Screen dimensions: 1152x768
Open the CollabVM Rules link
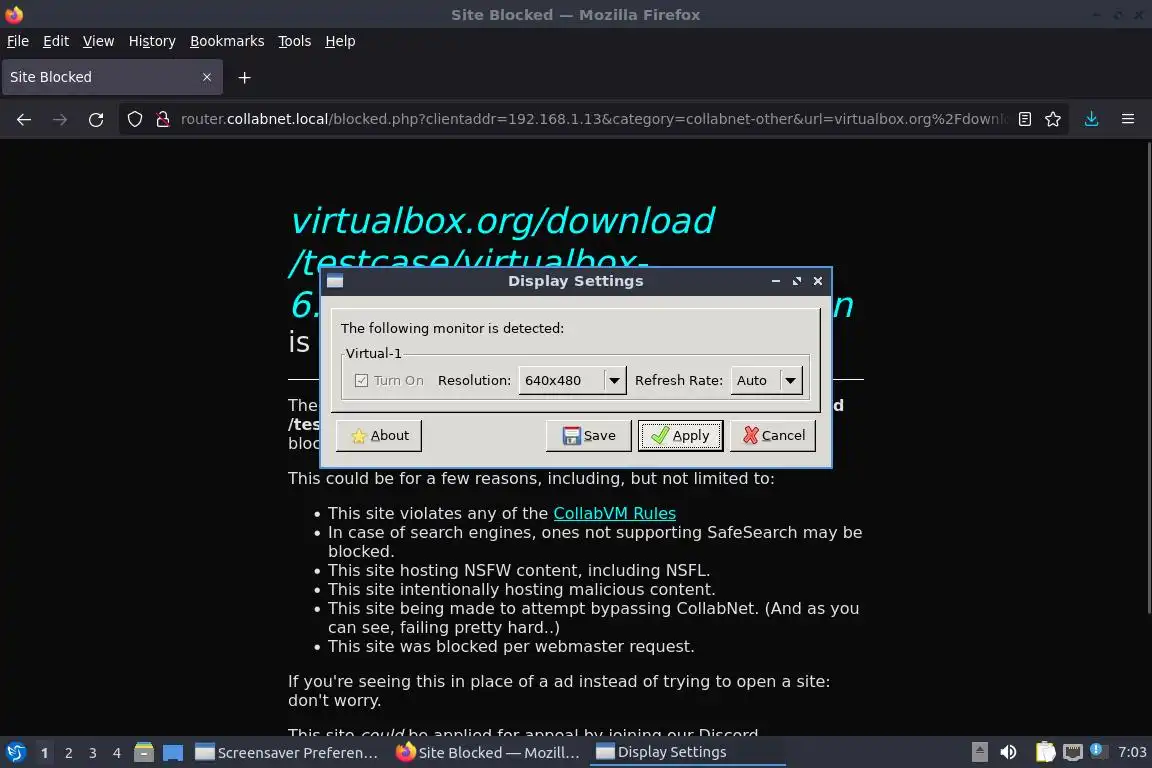click(614, 513)
